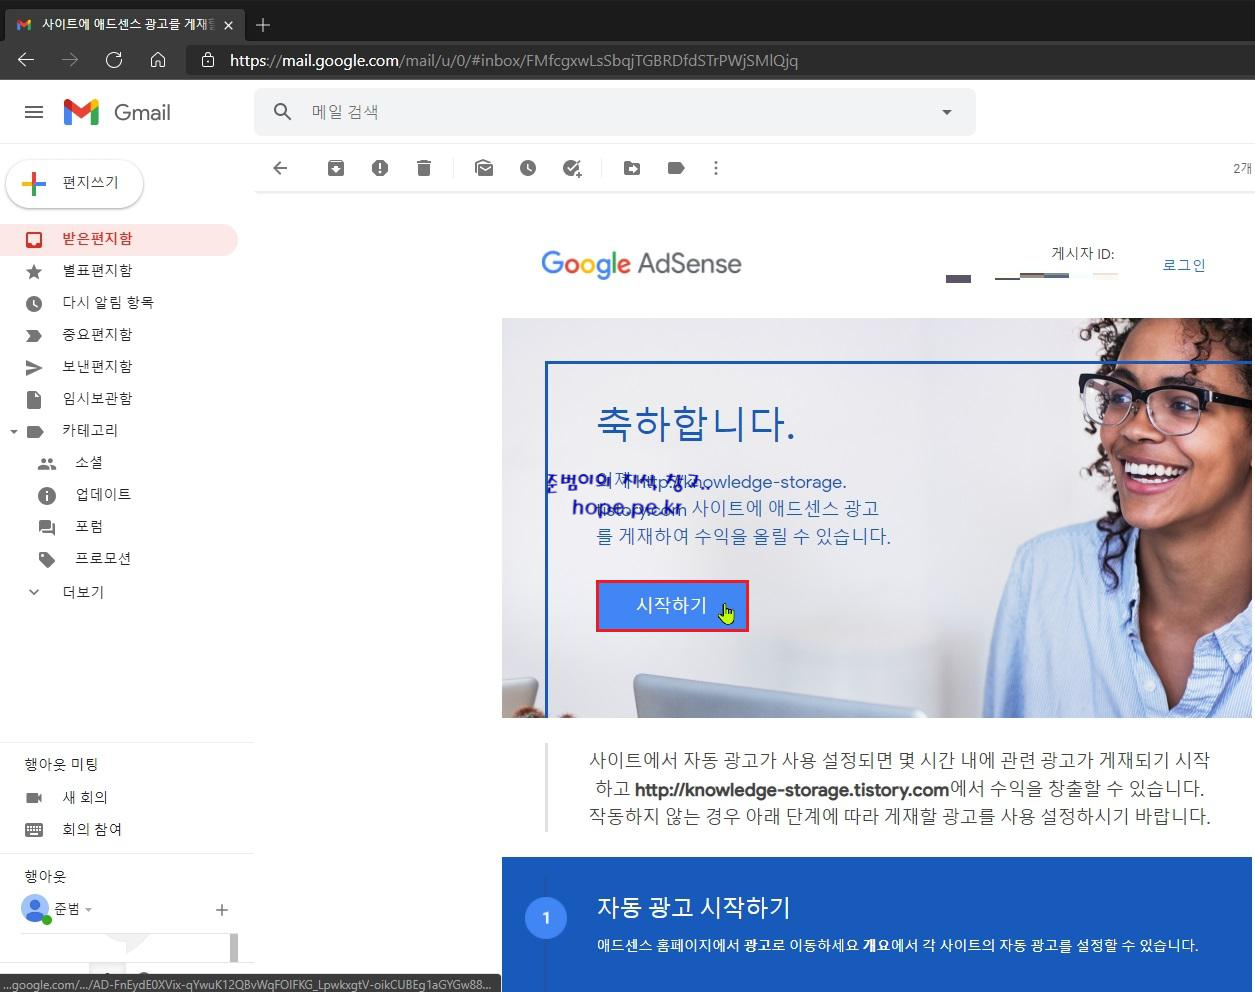This screenshot has height=992, width=1255.
Task: Open the more options three-dot menu
Action: pos(716,168)
